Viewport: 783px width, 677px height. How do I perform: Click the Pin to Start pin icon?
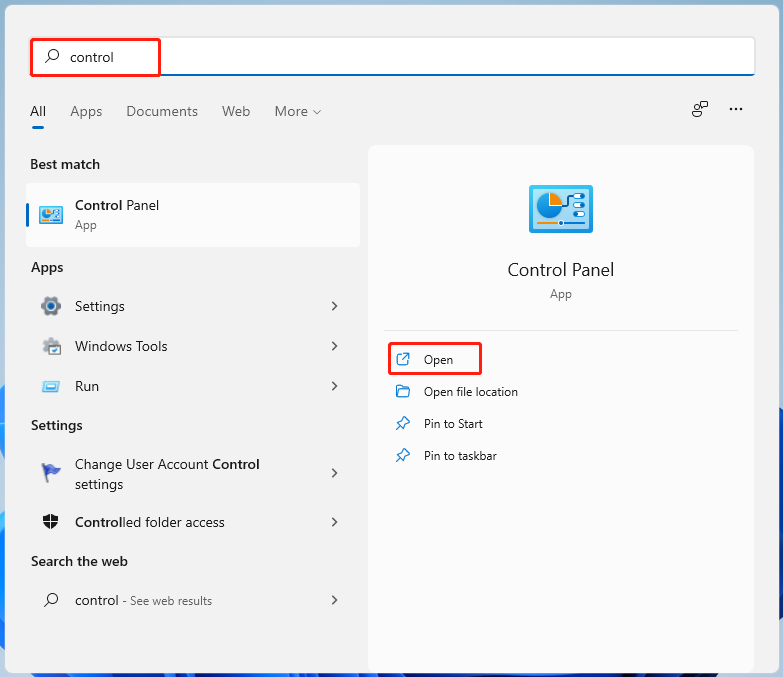click(x=403, y=423)
